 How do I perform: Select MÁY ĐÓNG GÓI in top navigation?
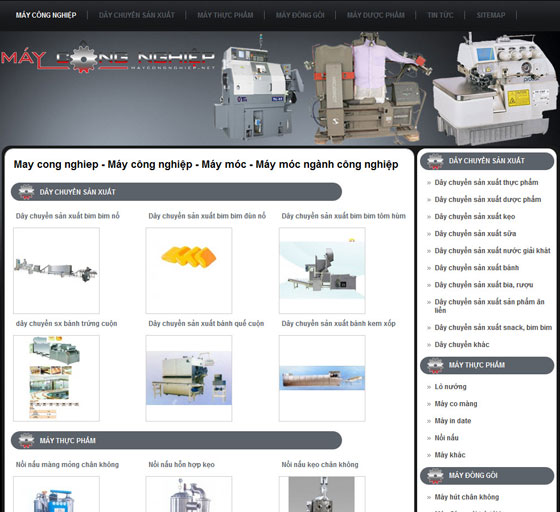(300, 15)
